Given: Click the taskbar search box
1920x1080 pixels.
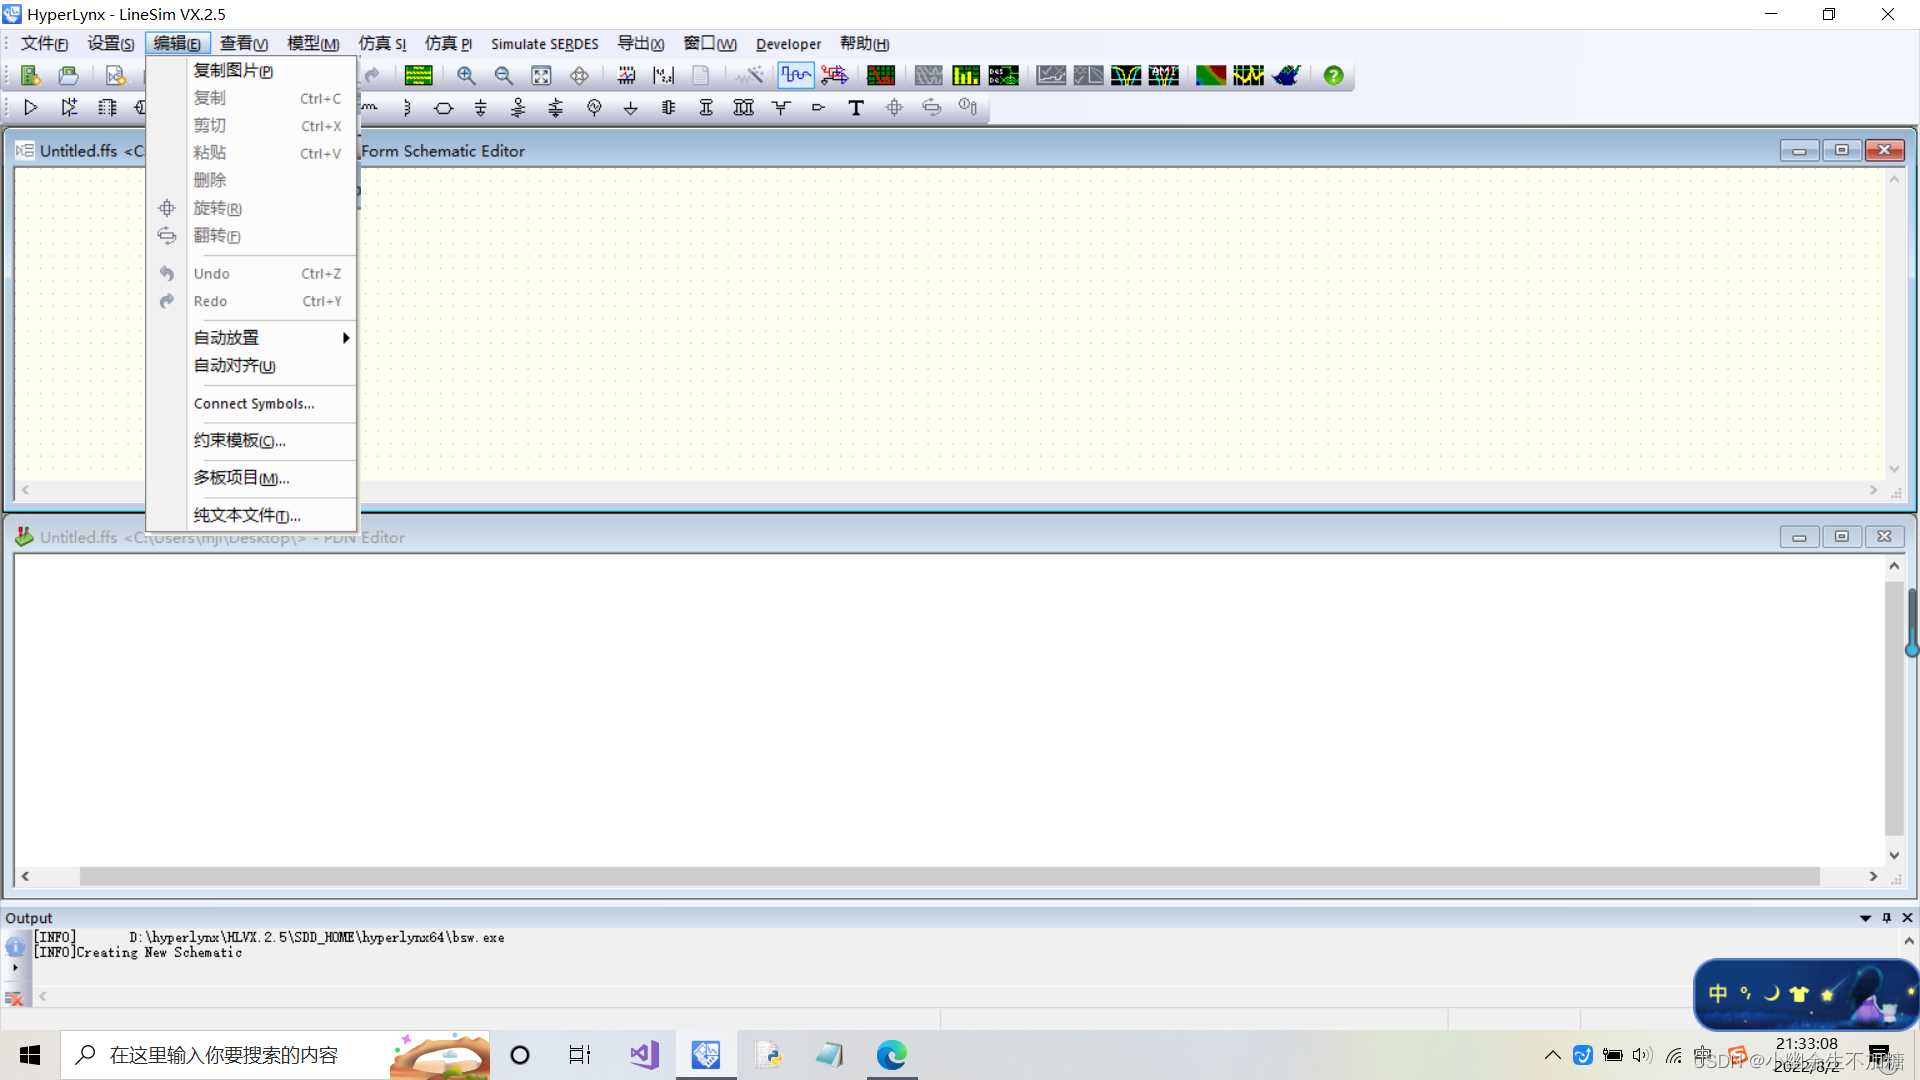Looking at the screenshot, I should (x=275, y=1055).
